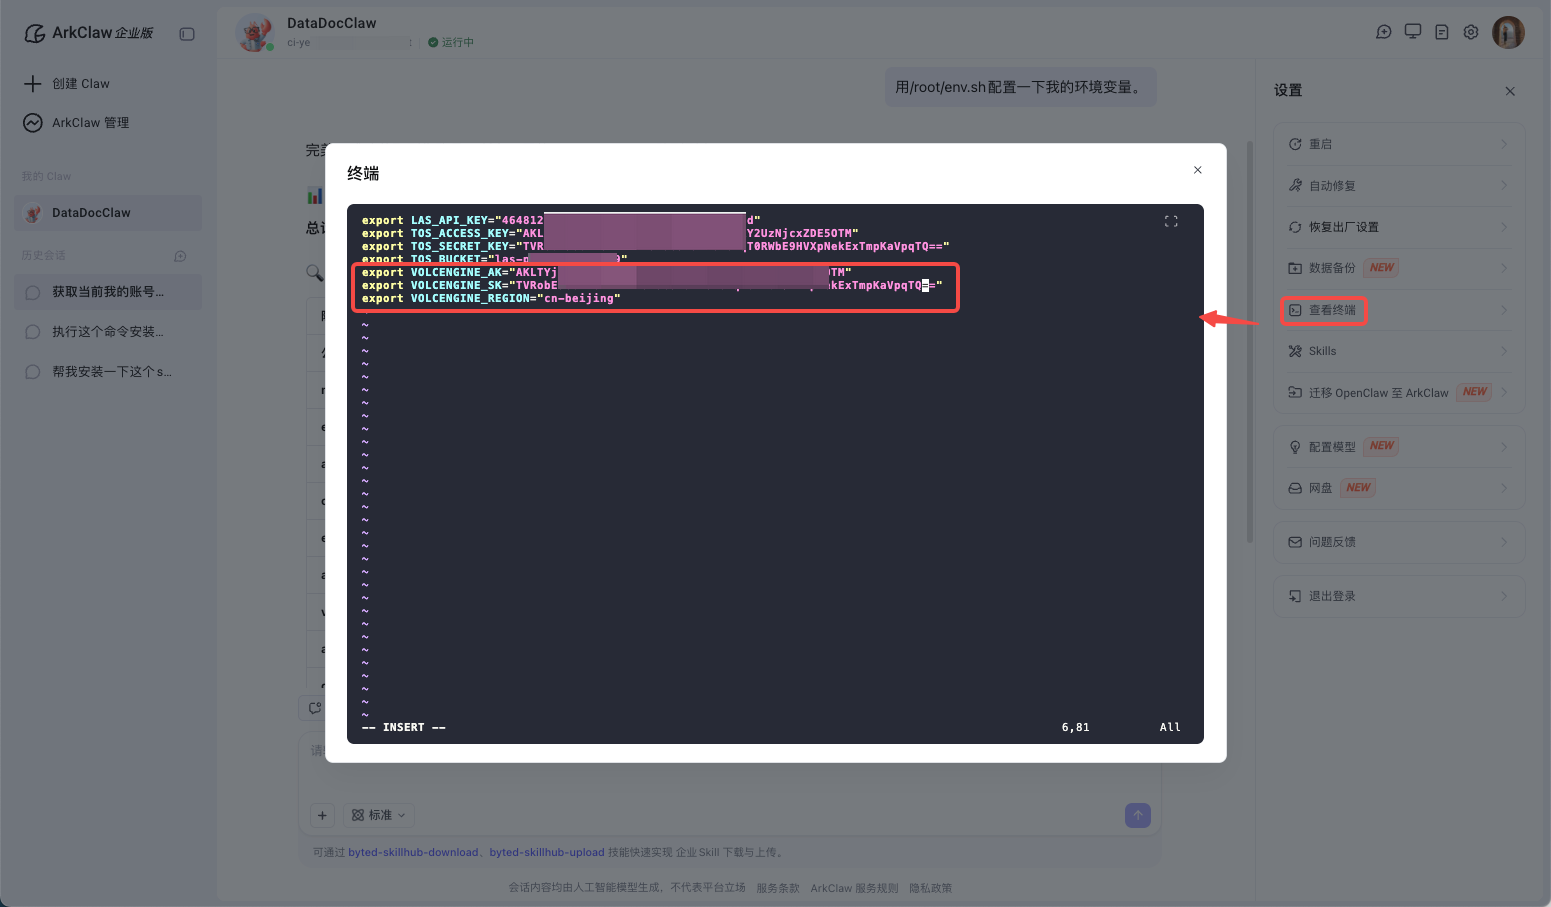This screenshot has width=1551, height=907.
Task: Close the 设置 panel
Action: (1510, 91)
